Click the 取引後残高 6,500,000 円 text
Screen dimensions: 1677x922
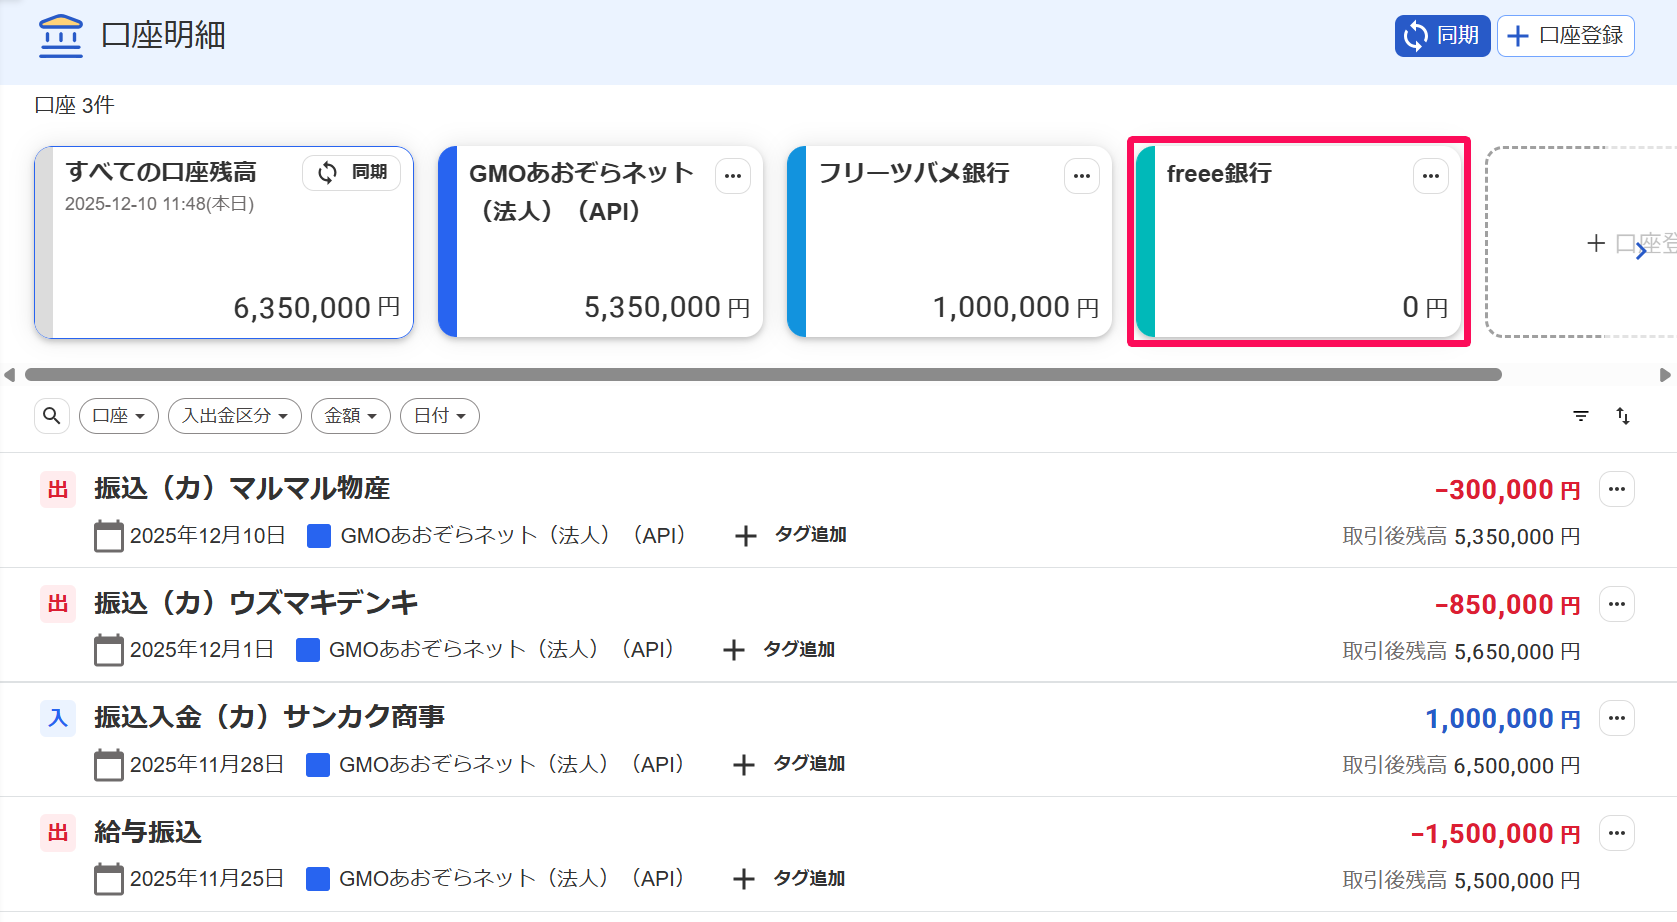pos(1461,766)
